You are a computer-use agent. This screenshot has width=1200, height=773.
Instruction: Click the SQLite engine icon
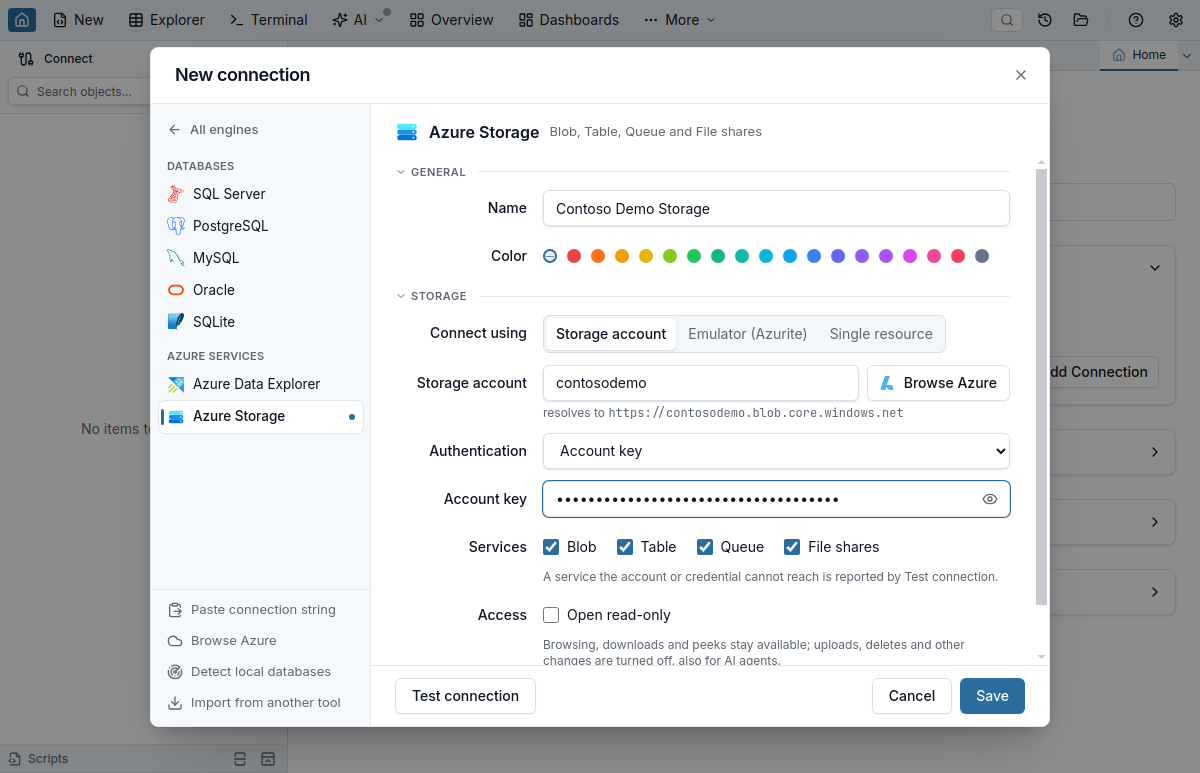pos(176,322)
